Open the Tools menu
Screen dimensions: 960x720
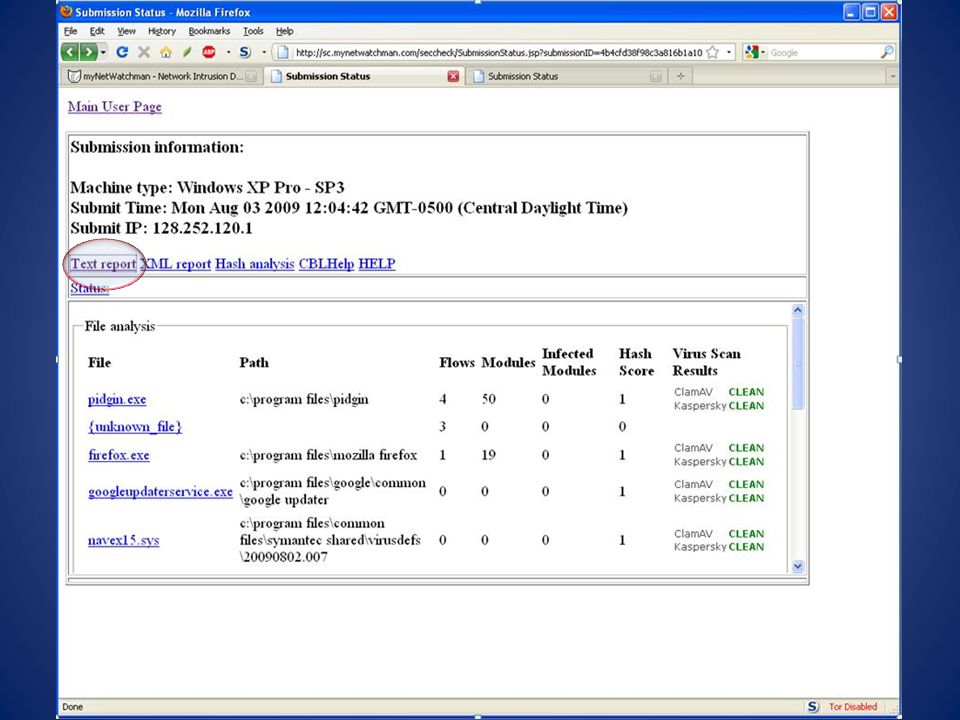point(253,31)
